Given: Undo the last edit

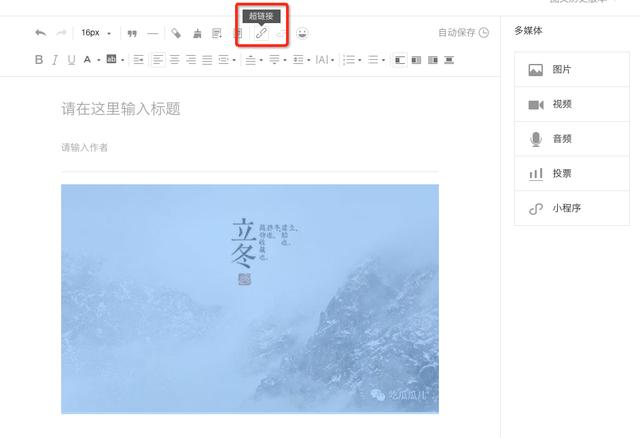Looking at the screenshot, I should click(40, 33).
